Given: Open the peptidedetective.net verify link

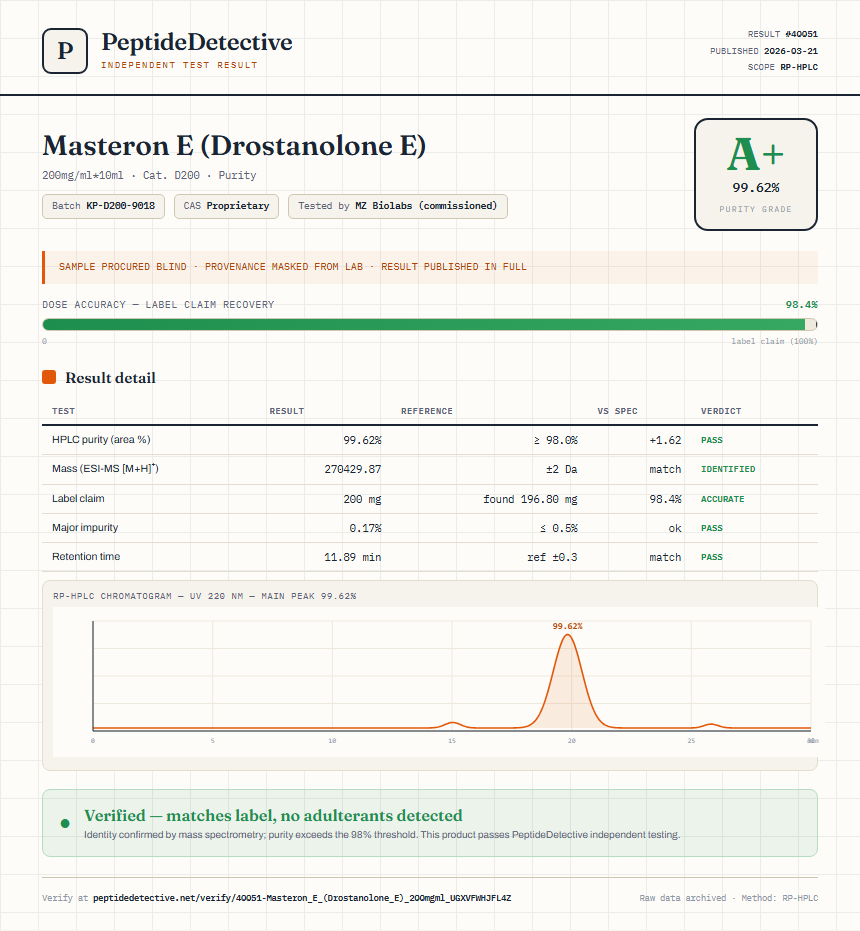Looking at the screenshot, I should point(302,898).
